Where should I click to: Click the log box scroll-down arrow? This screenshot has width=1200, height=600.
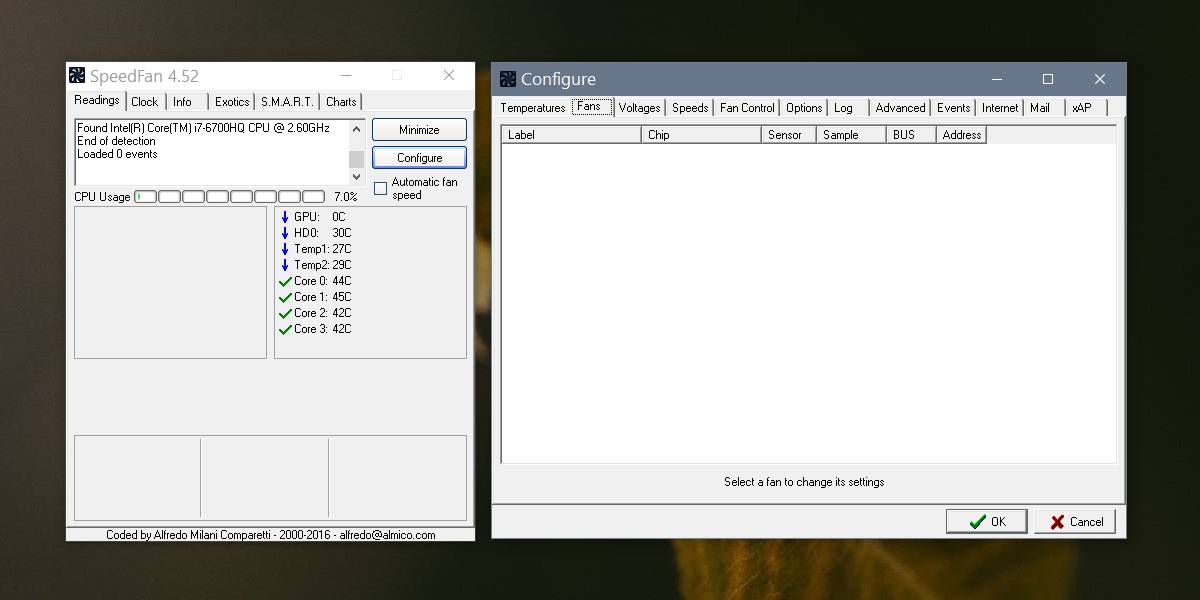point(357,177)
